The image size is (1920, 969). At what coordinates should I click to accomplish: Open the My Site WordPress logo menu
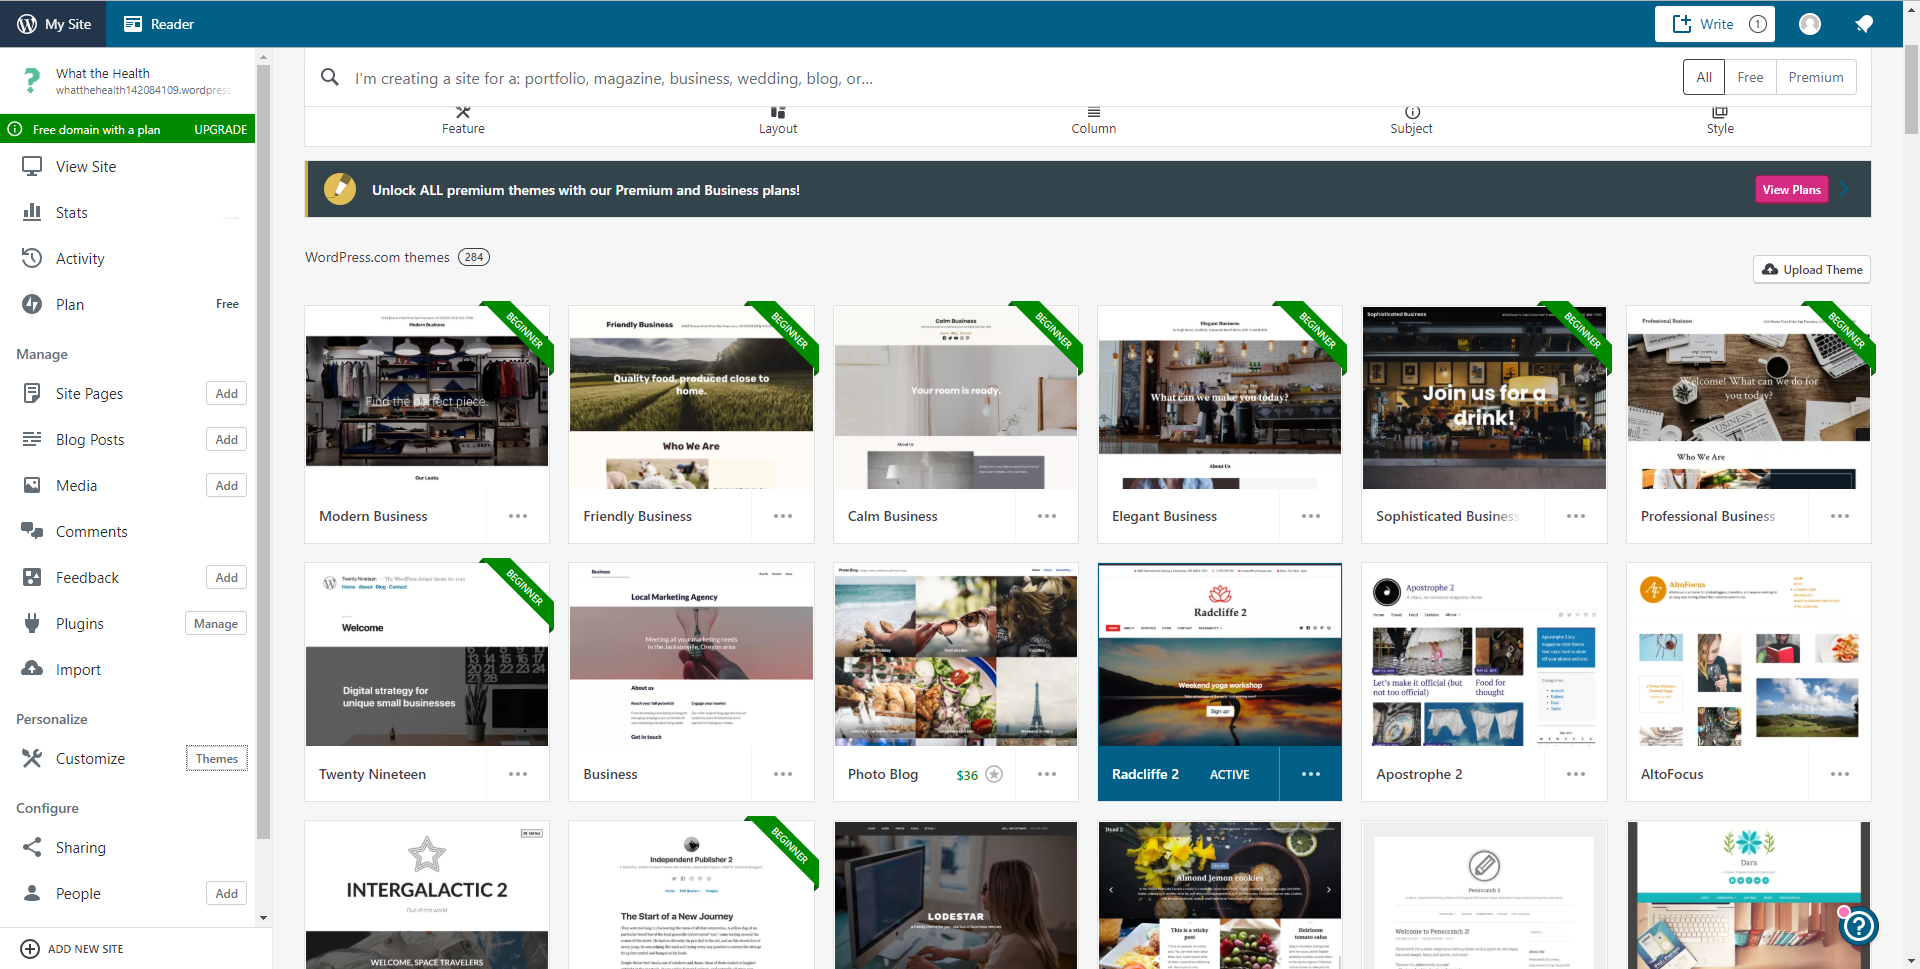click(54, 24)
